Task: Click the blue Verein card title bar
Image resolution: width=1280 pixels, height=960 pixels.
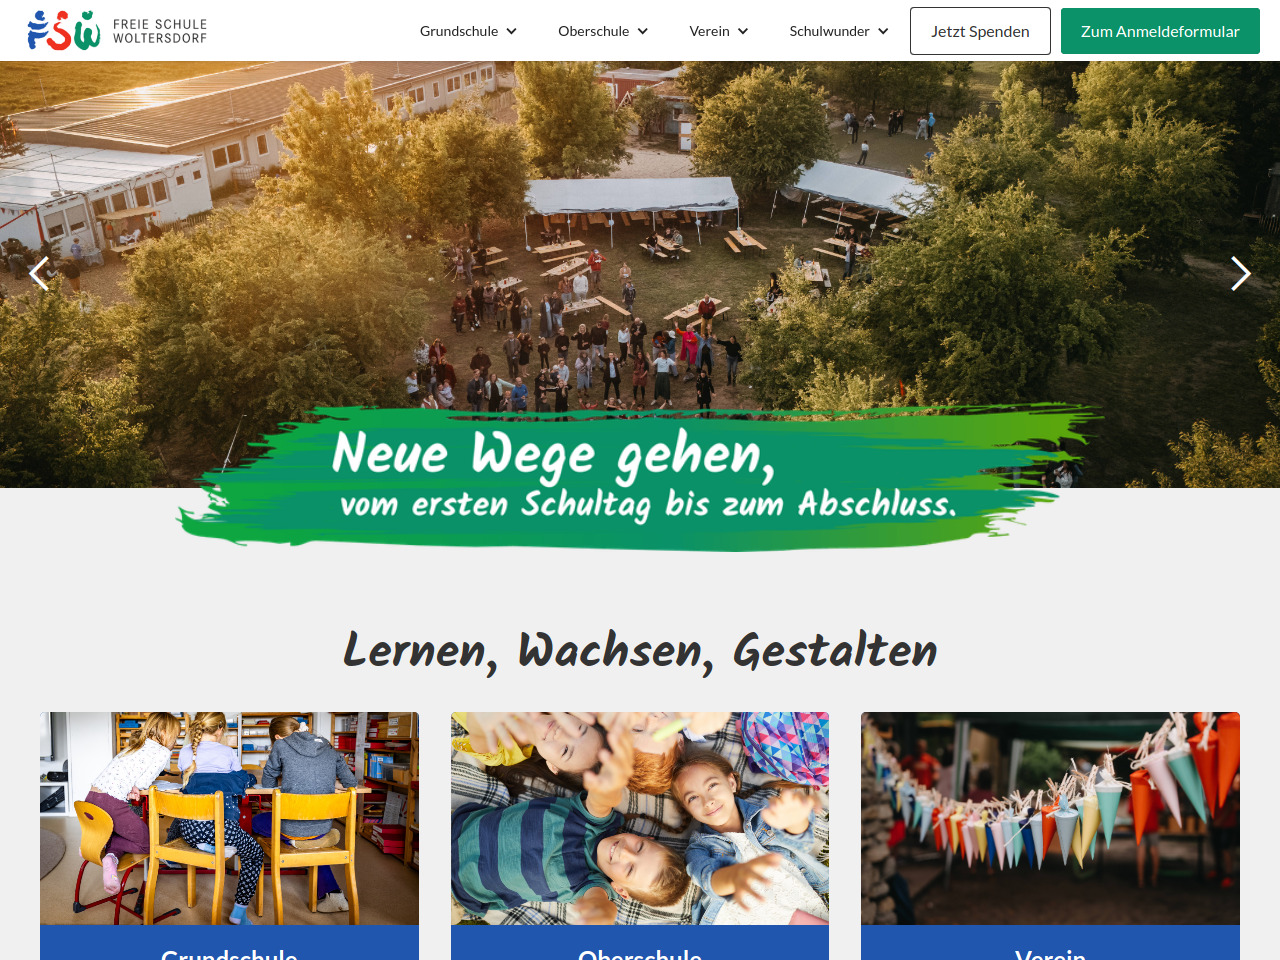Action: pos(1050,943)
